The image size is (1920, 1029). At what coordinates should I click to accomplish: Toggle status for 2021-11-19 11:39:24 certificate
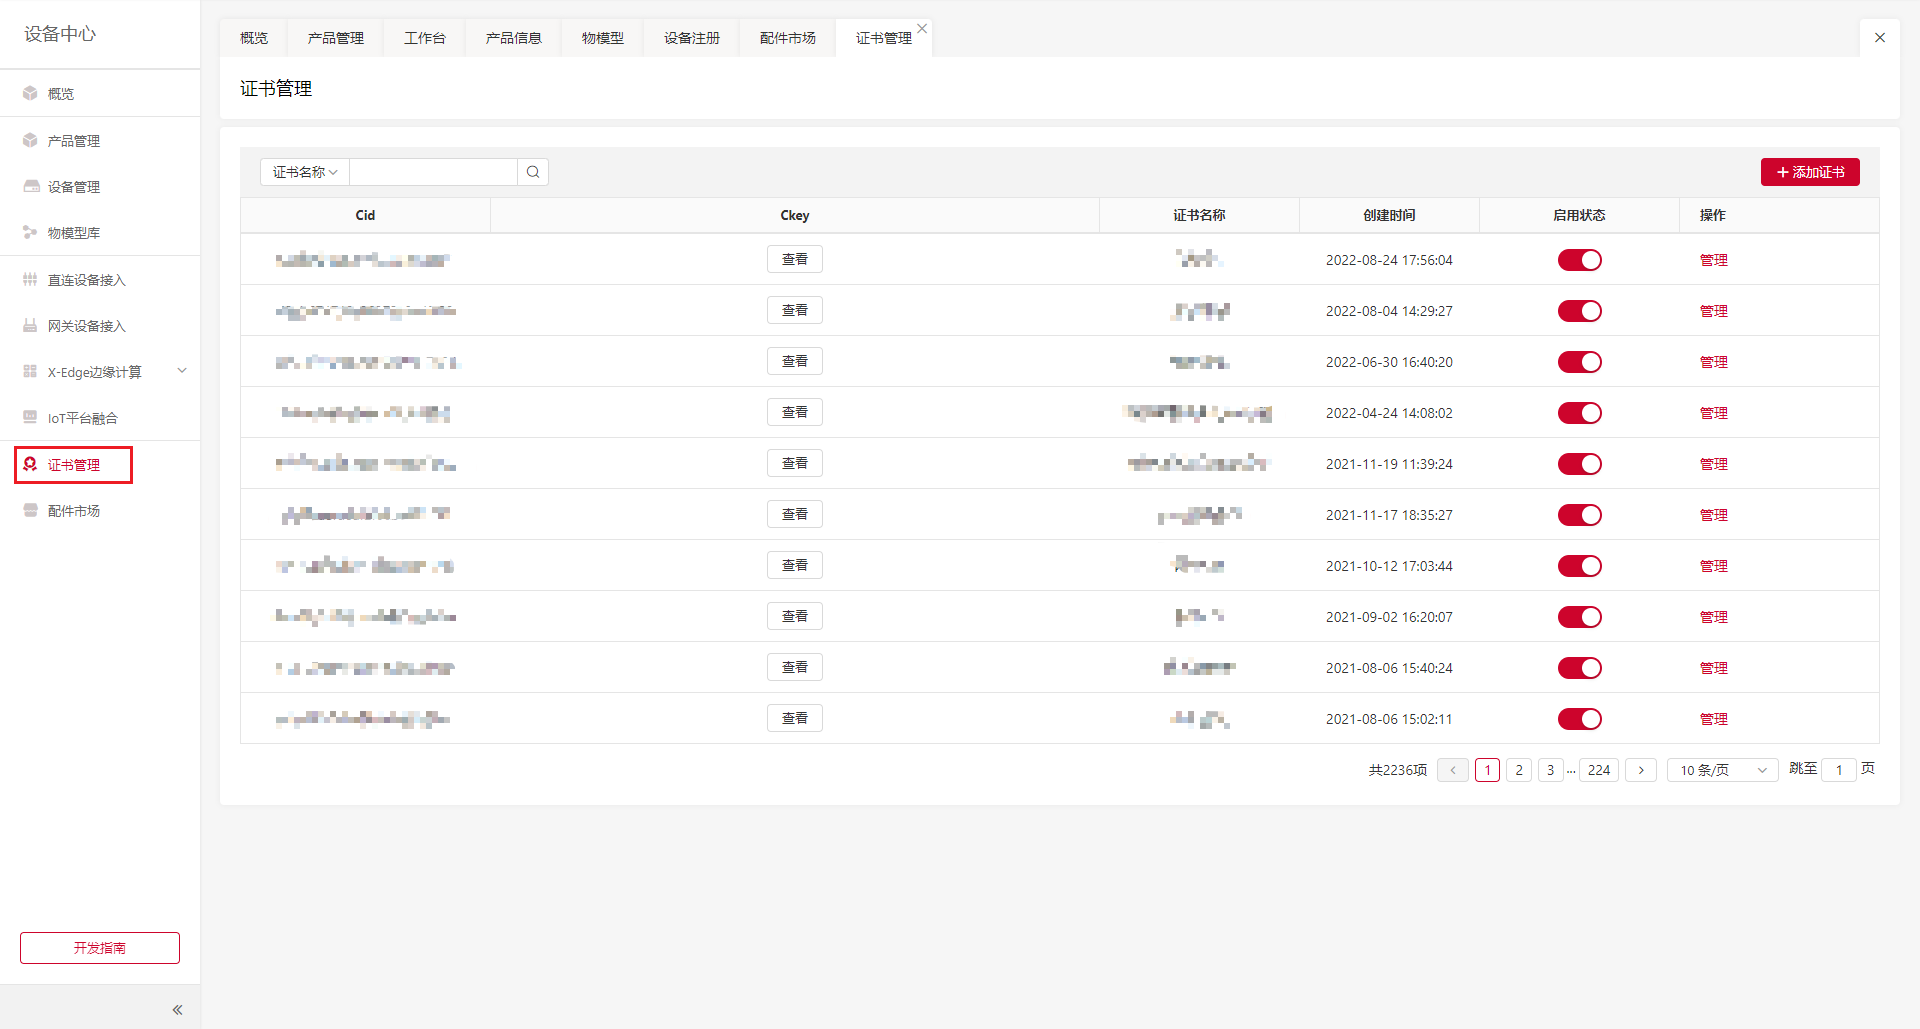(1579, 464)
